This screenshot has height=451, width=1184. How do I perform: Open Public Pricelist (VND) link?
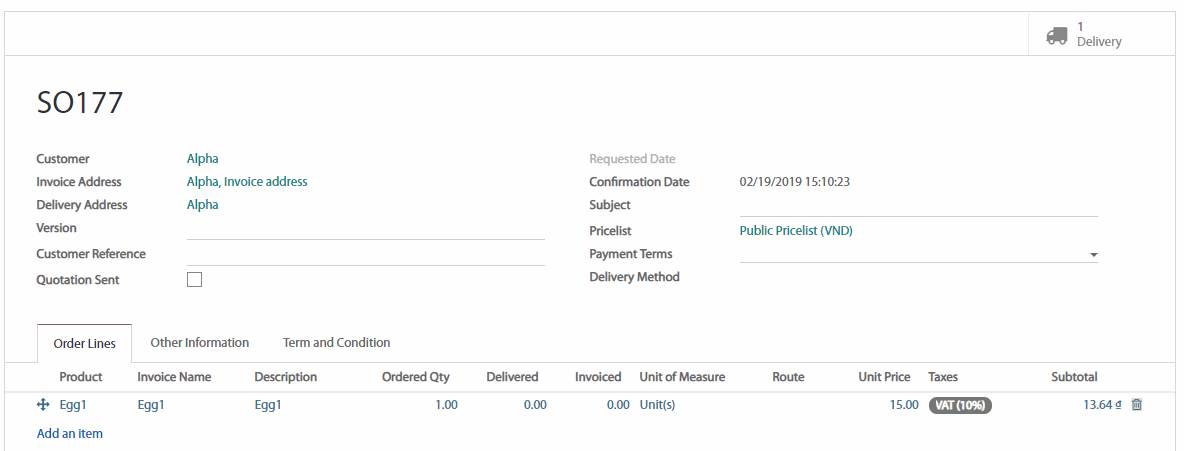tap(796, 231)
